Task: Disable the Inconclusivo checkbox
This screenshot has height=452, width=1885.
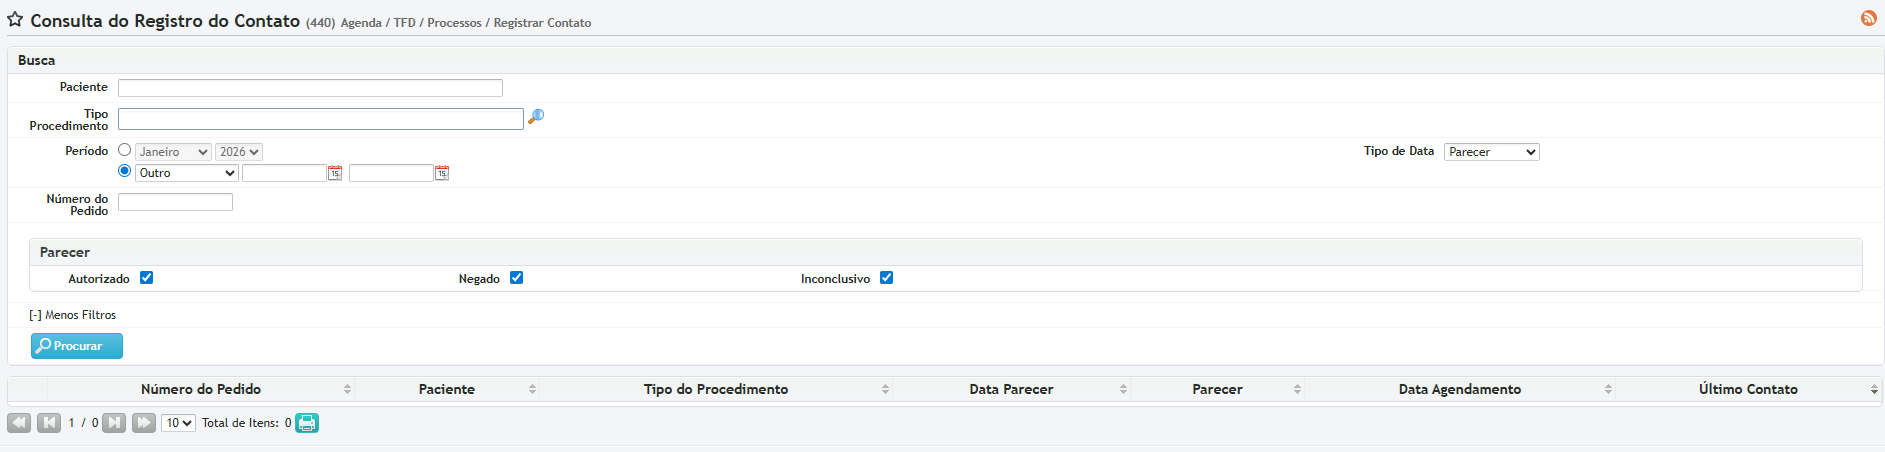Action: point(887,278)
